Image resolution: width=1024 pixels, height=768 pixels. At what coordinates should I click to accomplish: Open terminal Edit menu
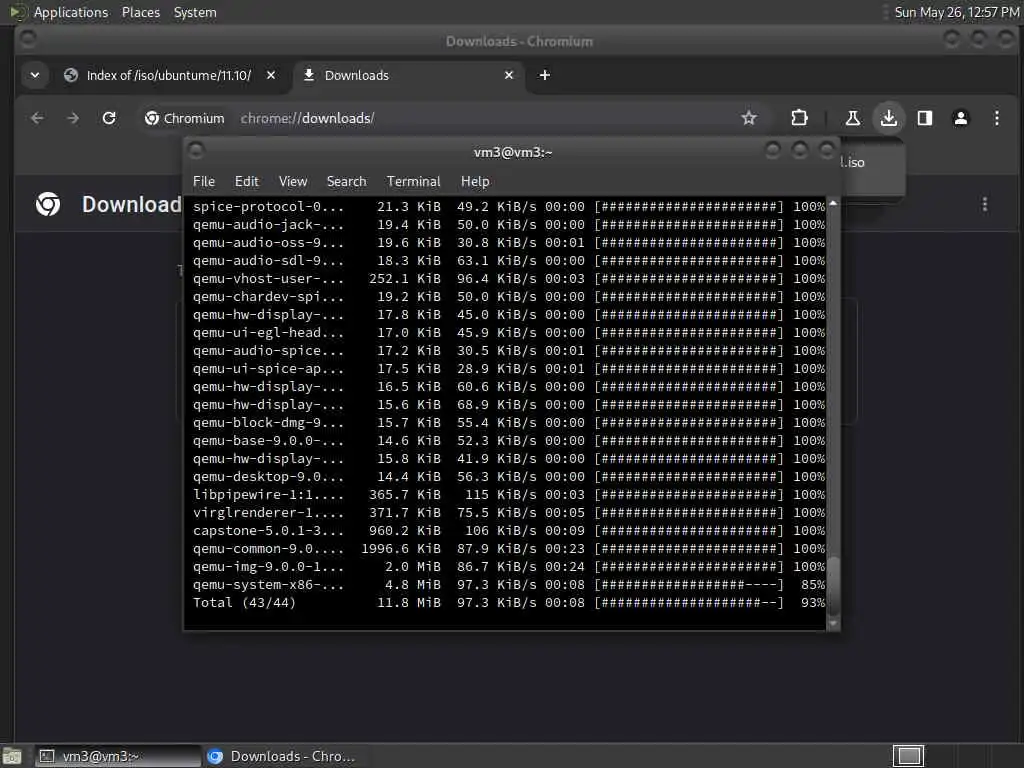[x=247, y=182]
